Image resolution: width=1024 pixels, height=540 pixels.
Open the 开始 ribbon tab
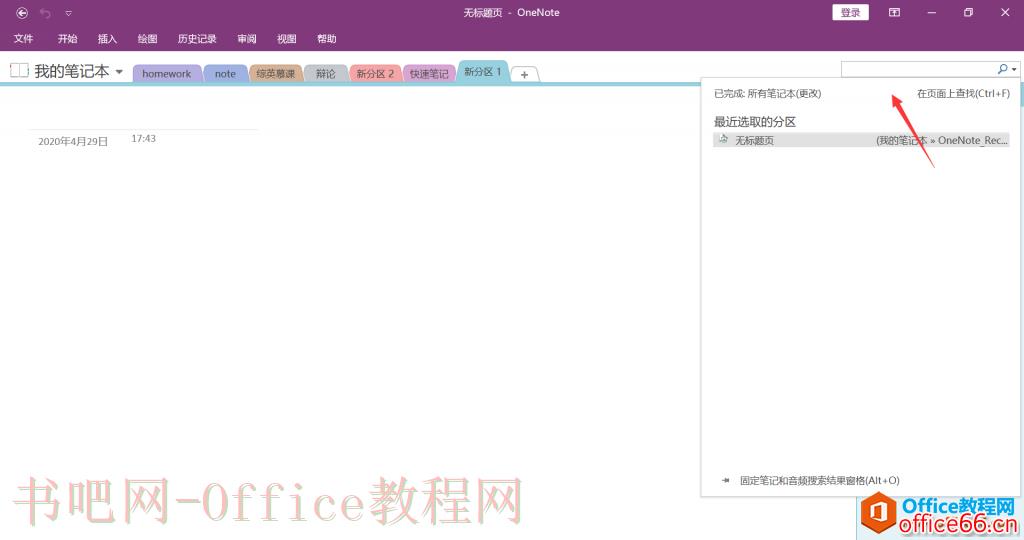click(67, 39)
